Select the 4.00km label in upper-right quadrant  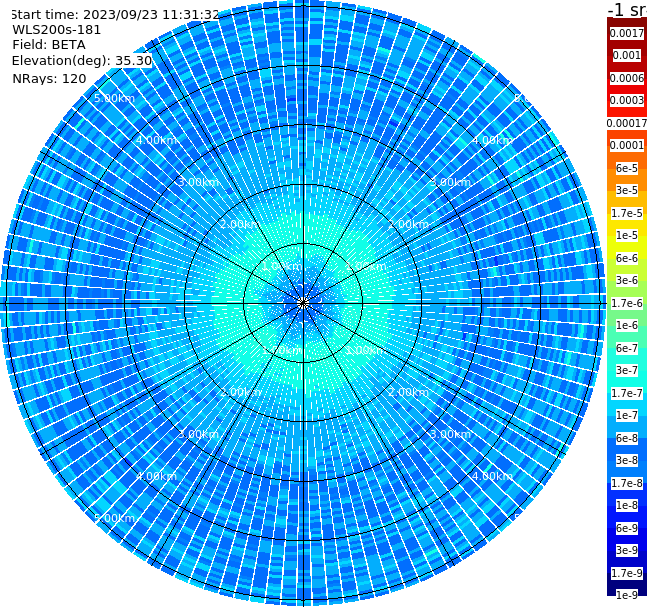coord(492,140)
